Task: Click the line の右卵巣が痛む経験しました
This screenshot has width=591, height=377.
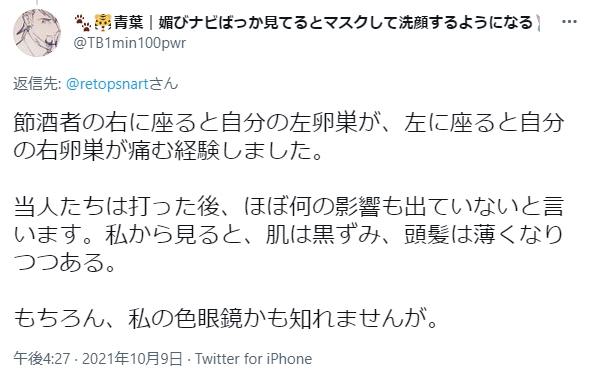Action: coord(168,151)
